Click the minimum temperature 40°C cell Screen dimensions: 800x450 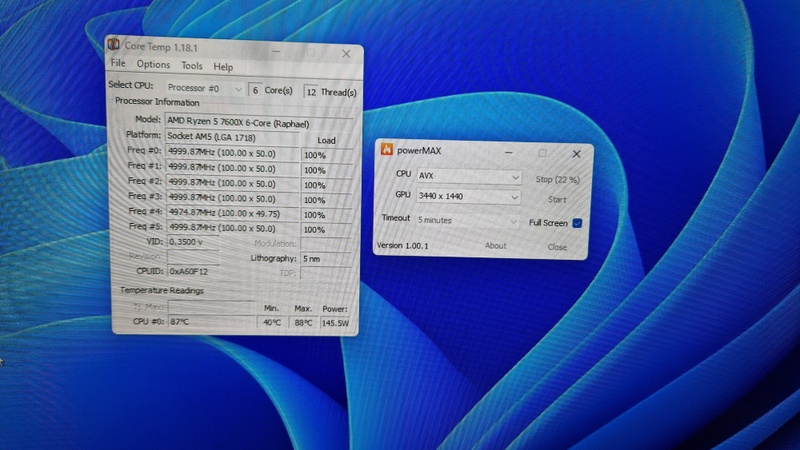(x=272, y=322)
